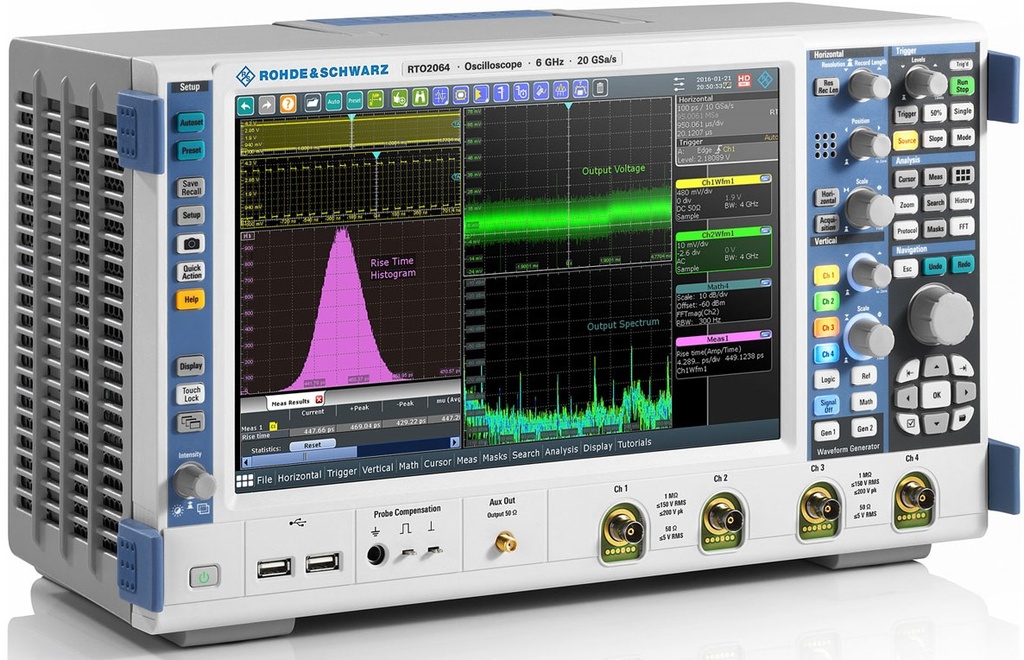Screen dimensions: 1024x660
Task: Open the Tutorials menu
Action: point(634,443)
